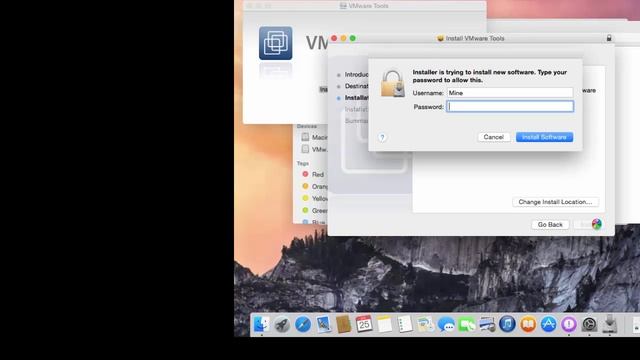This screenshot has width=640, height=360.
Task: Open Messages from the Dock
Action: (446, 325)
